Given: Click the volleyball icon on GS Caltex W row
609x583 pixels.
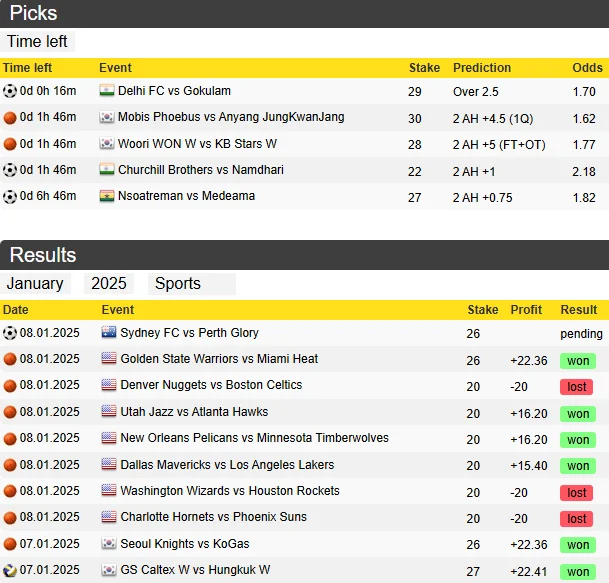Looking at the screenshot, I should 10,571.
